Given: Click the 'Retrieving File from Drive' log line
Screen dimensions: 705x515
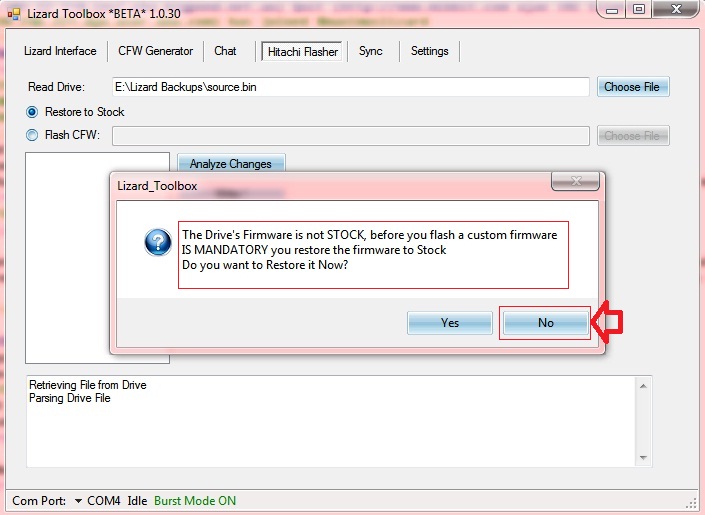Looking at the screenshot, I should click(88, 385).
